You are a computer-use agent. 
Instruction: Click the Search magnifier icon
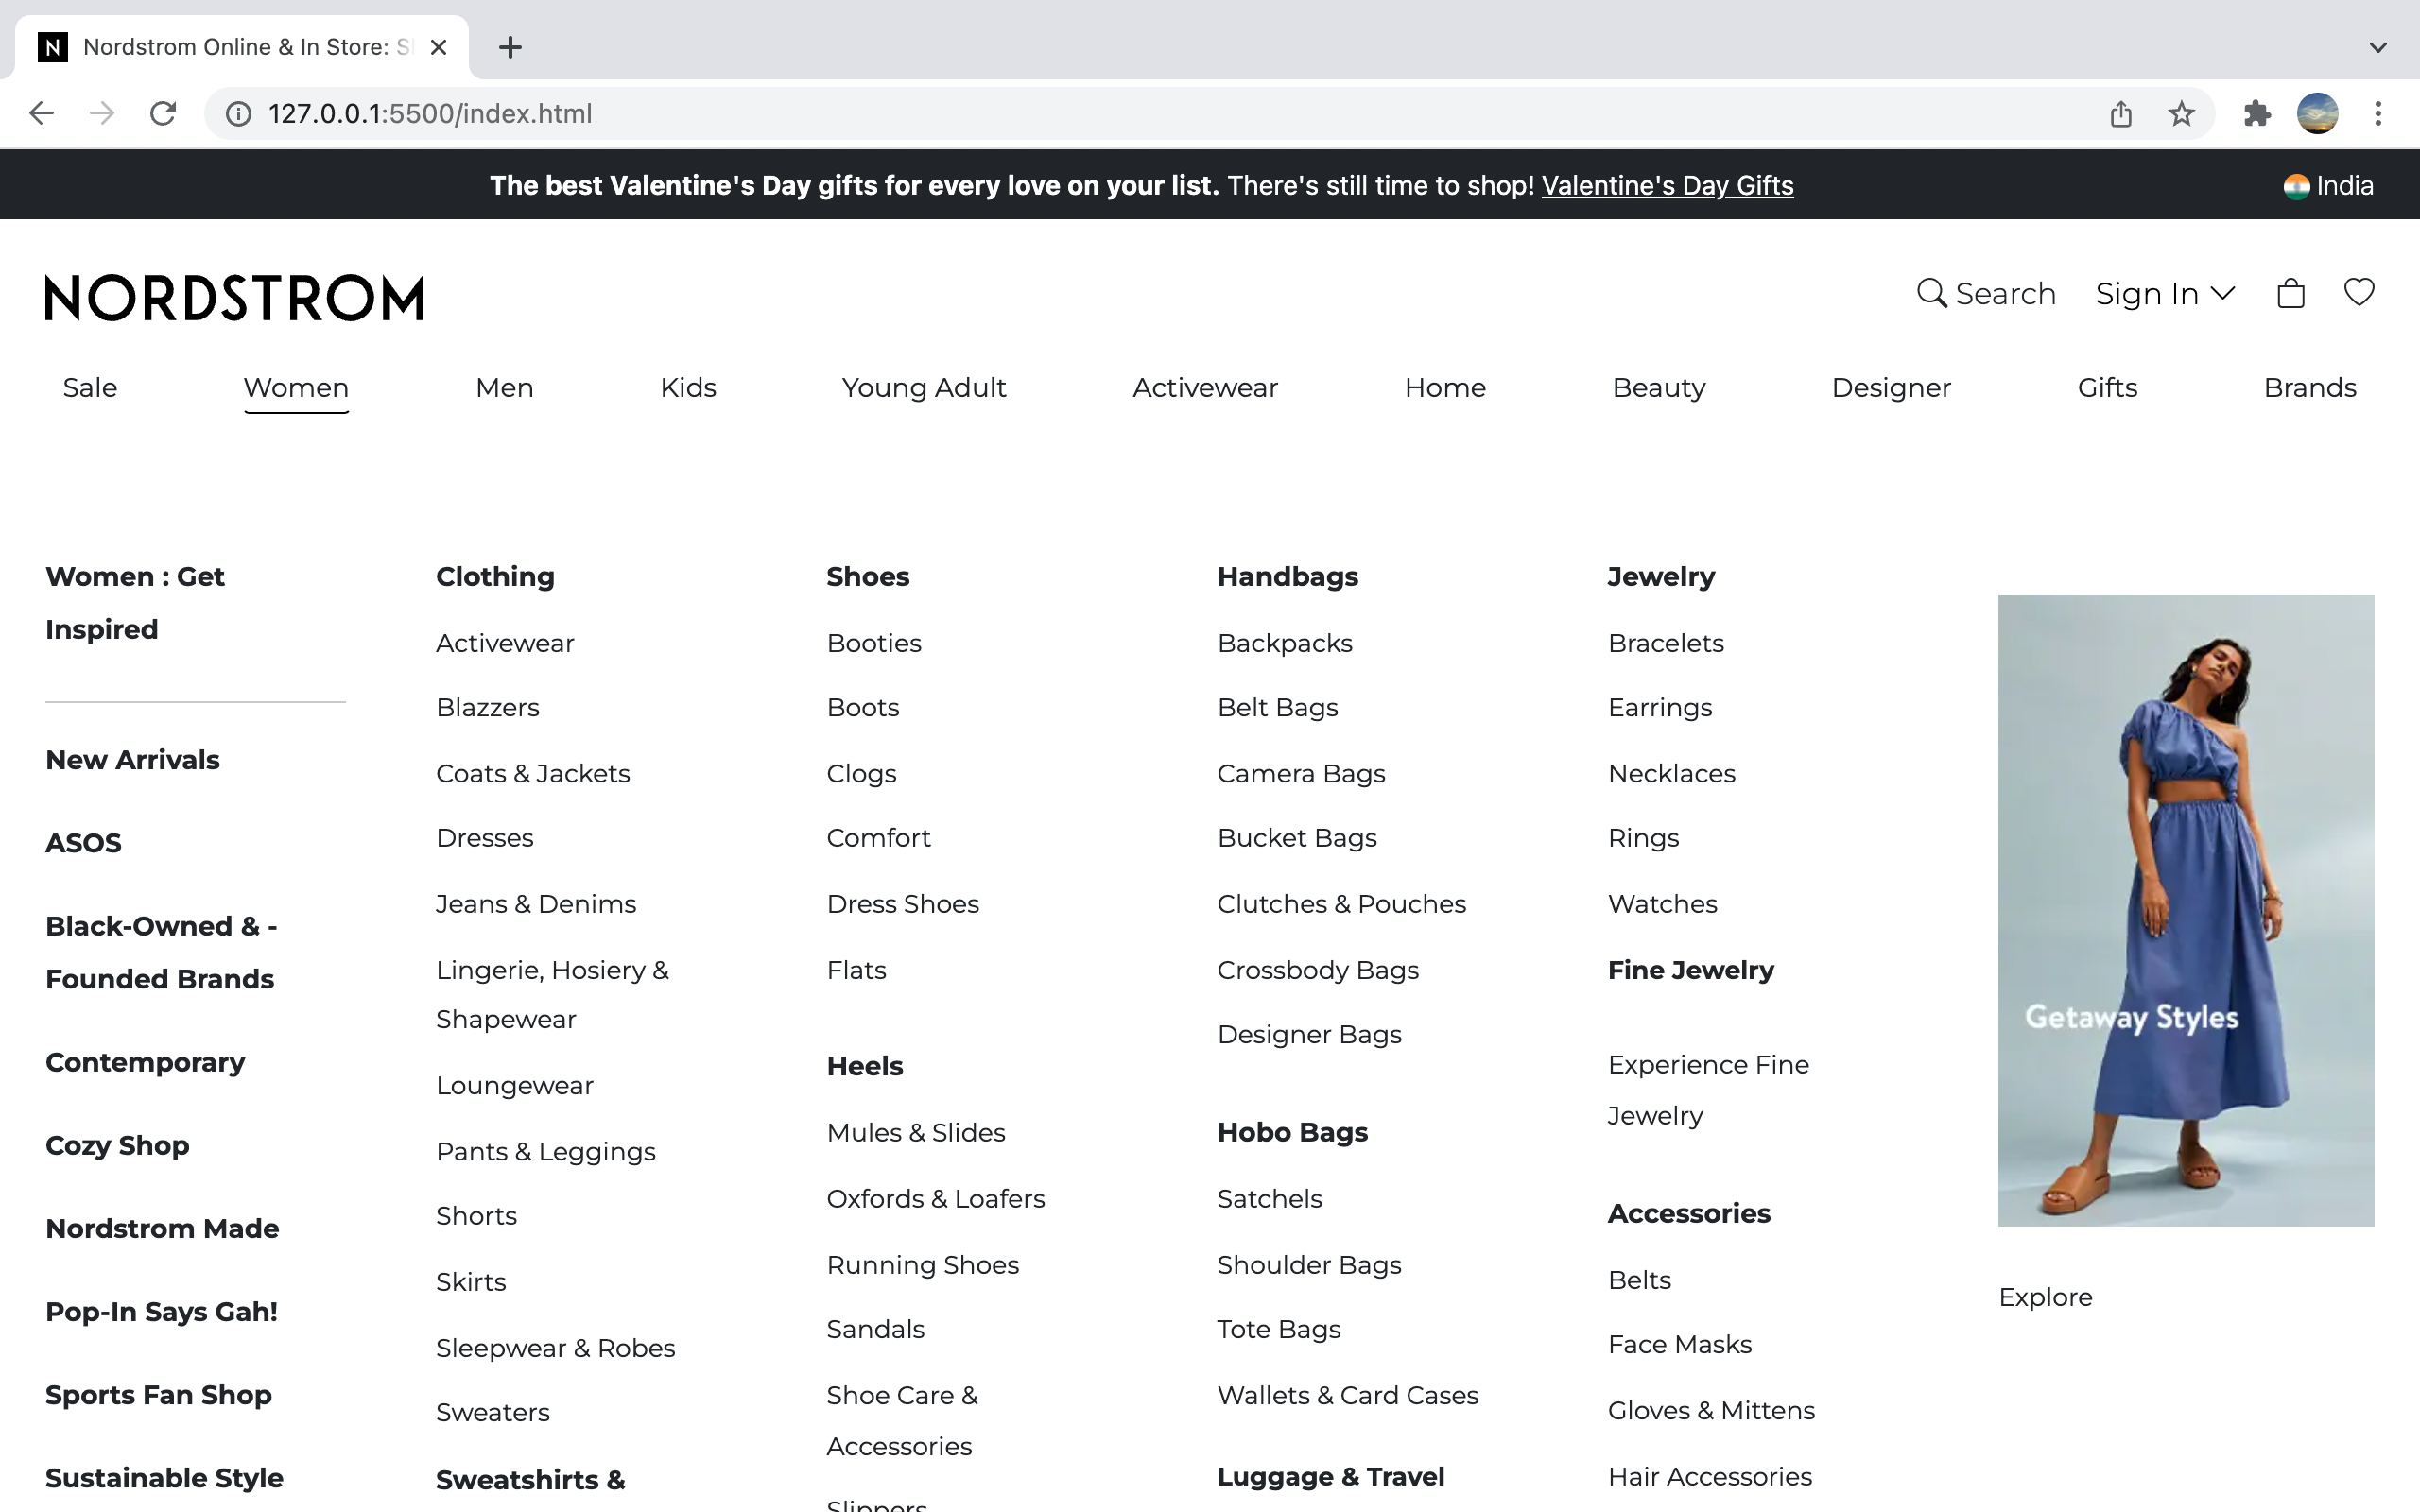pyautogui.click(x=1931, y=293)
